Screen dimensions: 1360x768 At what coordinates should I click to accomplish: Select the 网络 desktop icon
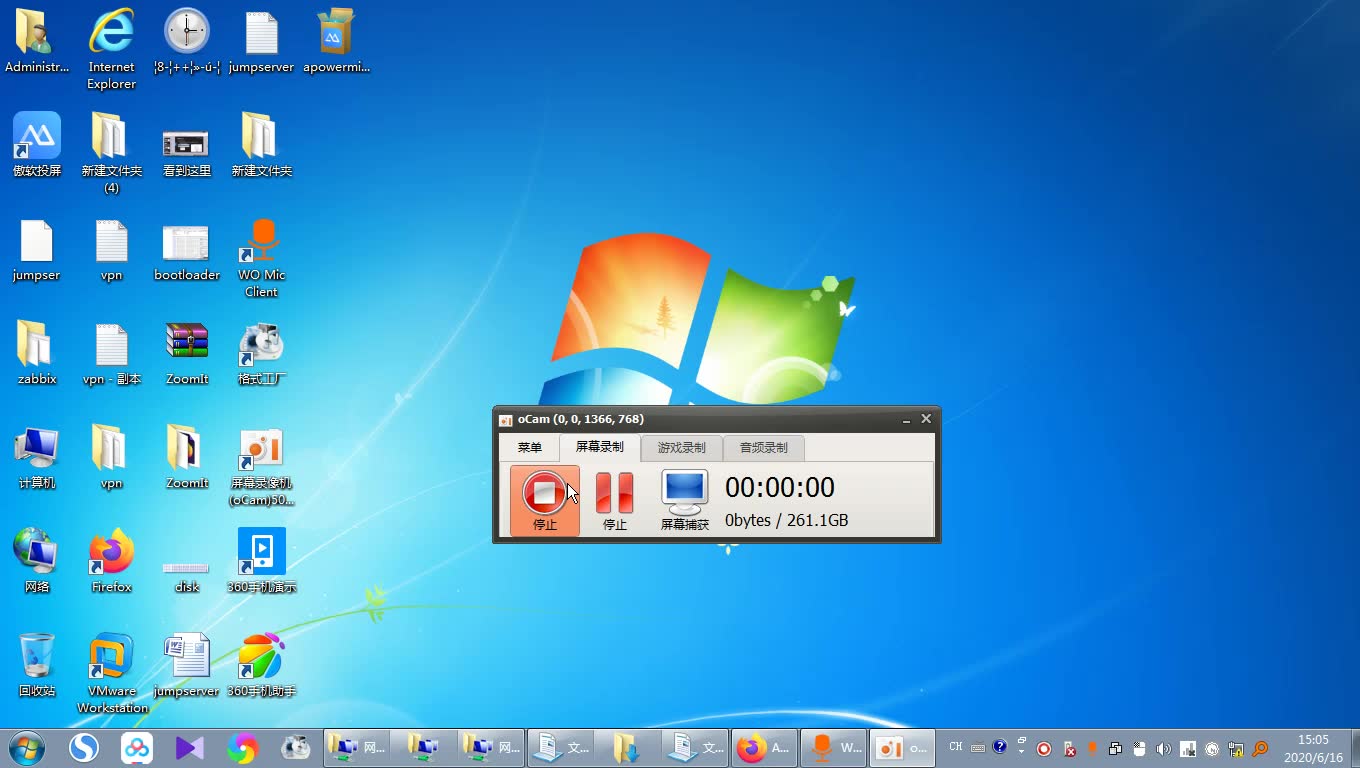pyautogui.click(x=37, y=562)
